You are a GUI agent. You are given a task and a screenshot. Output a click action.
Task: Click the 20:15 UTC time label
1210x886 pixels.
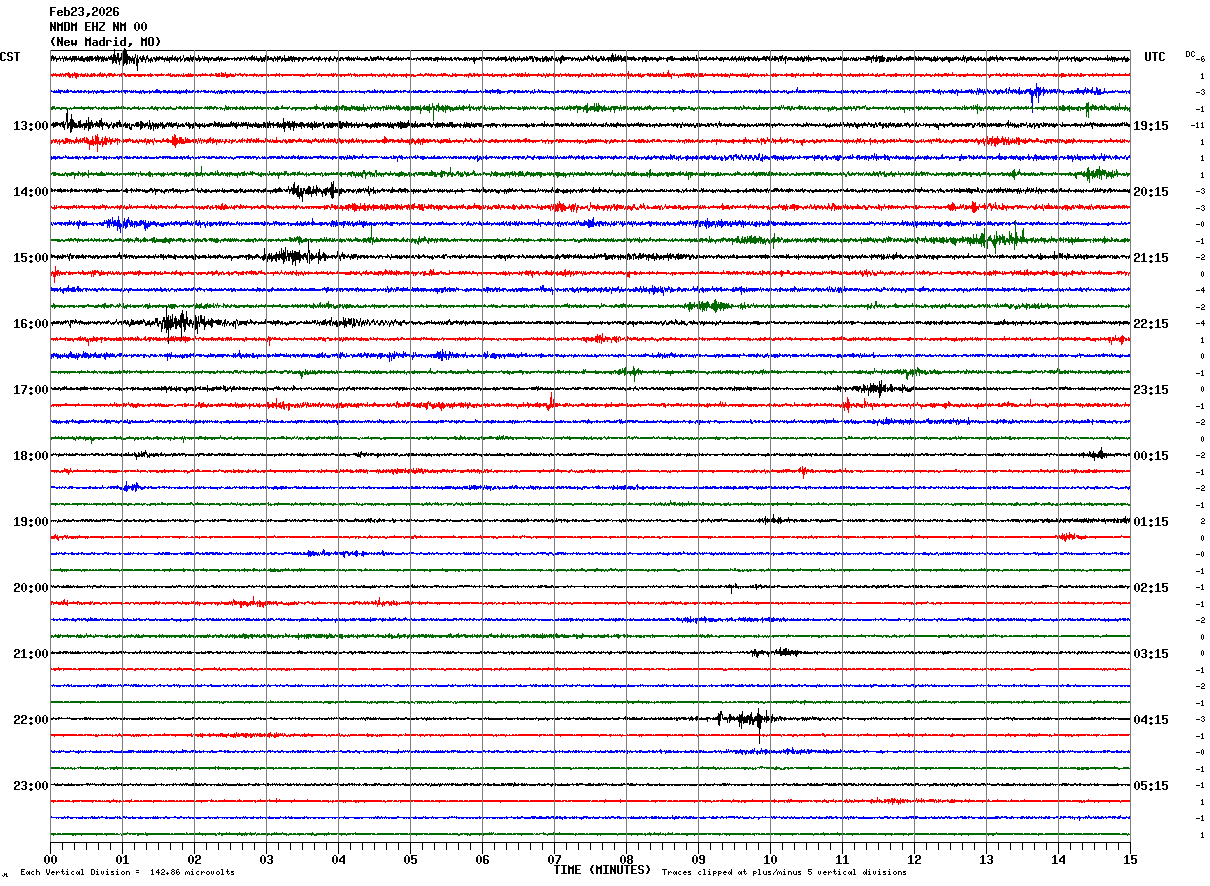(x=1151, y=192)
